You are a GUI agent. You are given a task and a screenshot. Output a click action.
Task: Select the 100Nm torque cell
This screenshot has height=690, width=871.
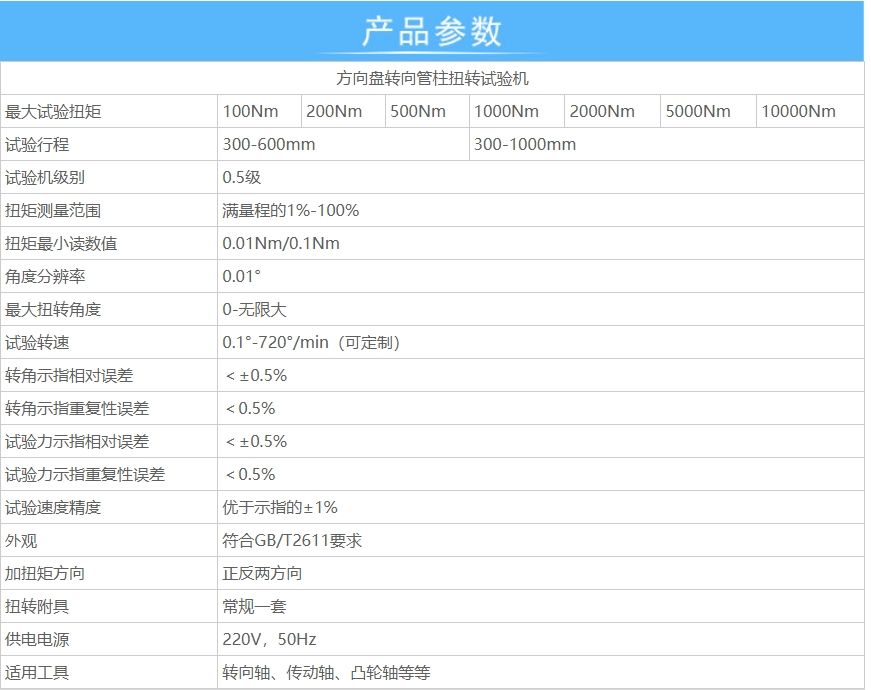(x=251, y=111)
